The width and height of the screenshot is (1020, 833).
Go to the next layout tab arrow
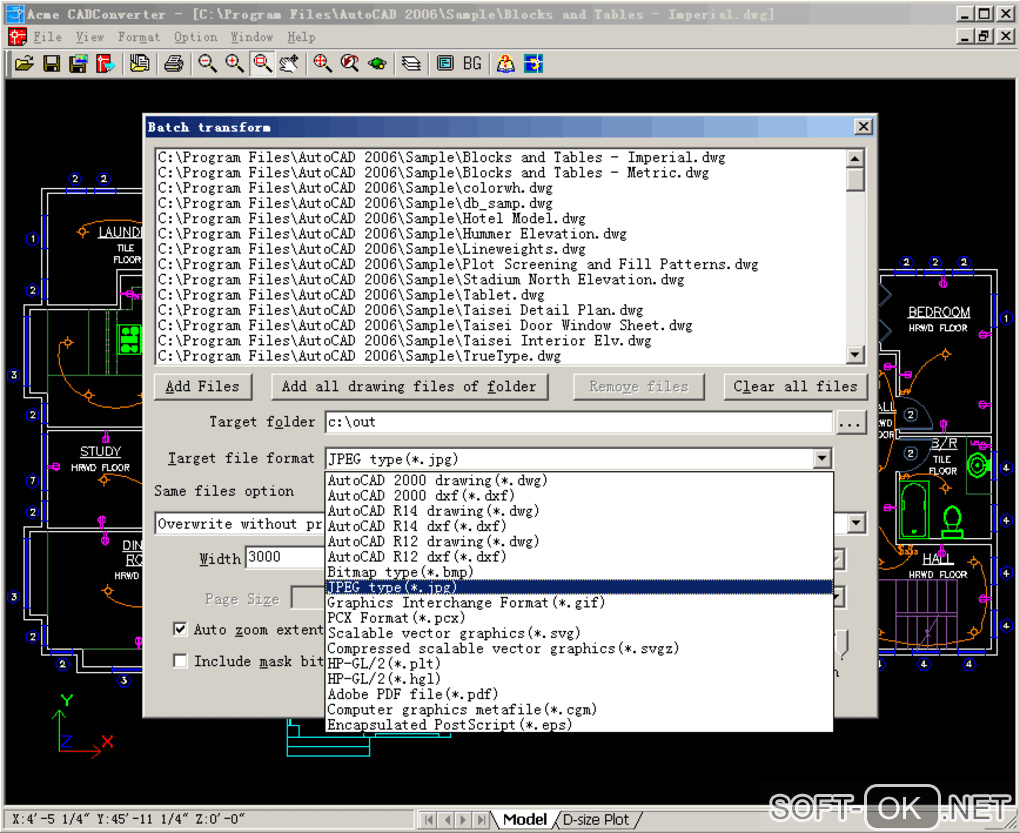click(463, 820)
